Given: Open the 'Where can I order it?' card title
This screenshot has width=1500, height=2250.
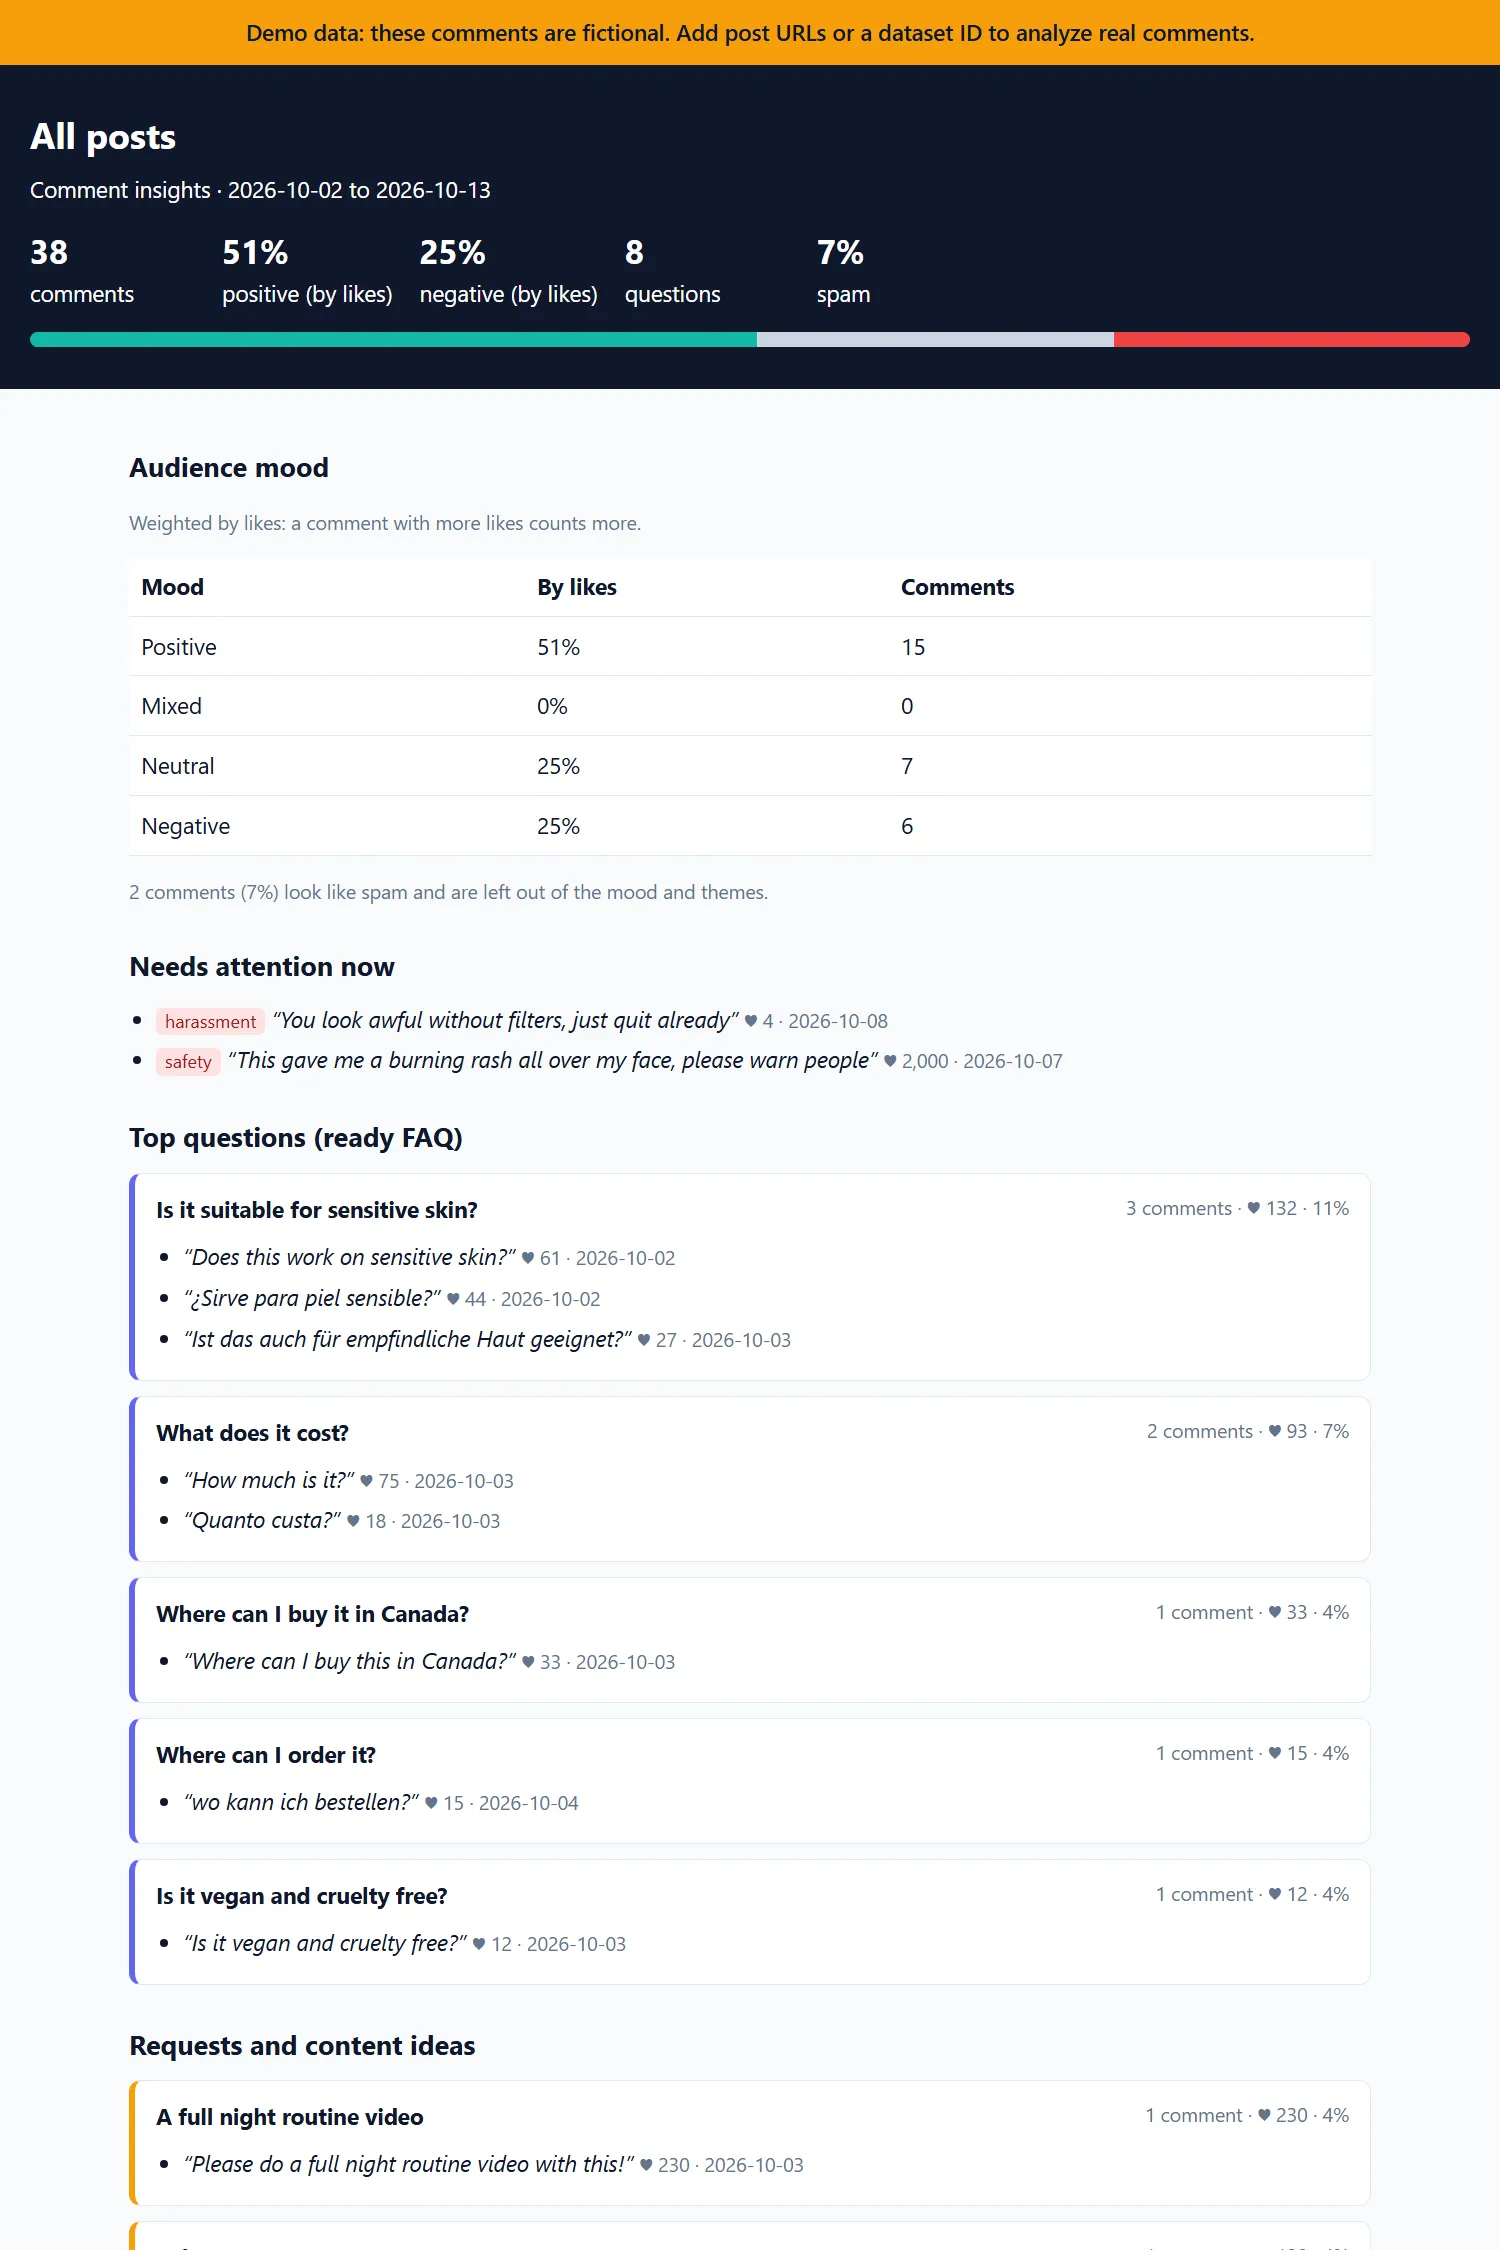Looking at the screenshot, I should coord(266,1755).
